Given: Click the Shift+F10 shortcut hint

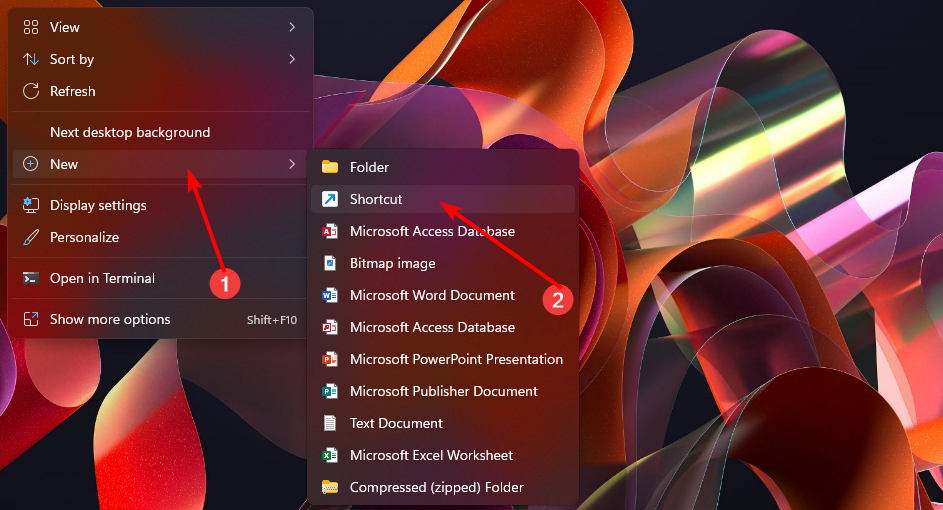Looking at the screenshot, I should coord(272,319).
